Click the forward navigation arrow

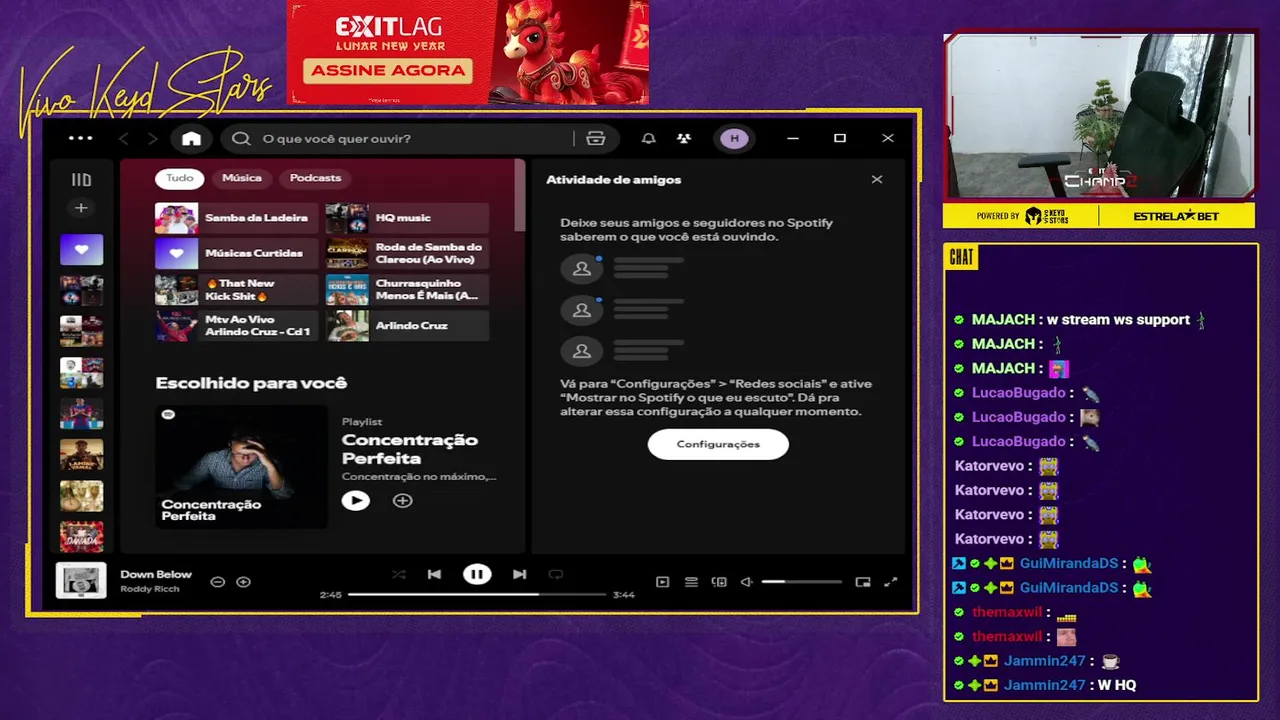pyautogui.click(x=152, y=139)
